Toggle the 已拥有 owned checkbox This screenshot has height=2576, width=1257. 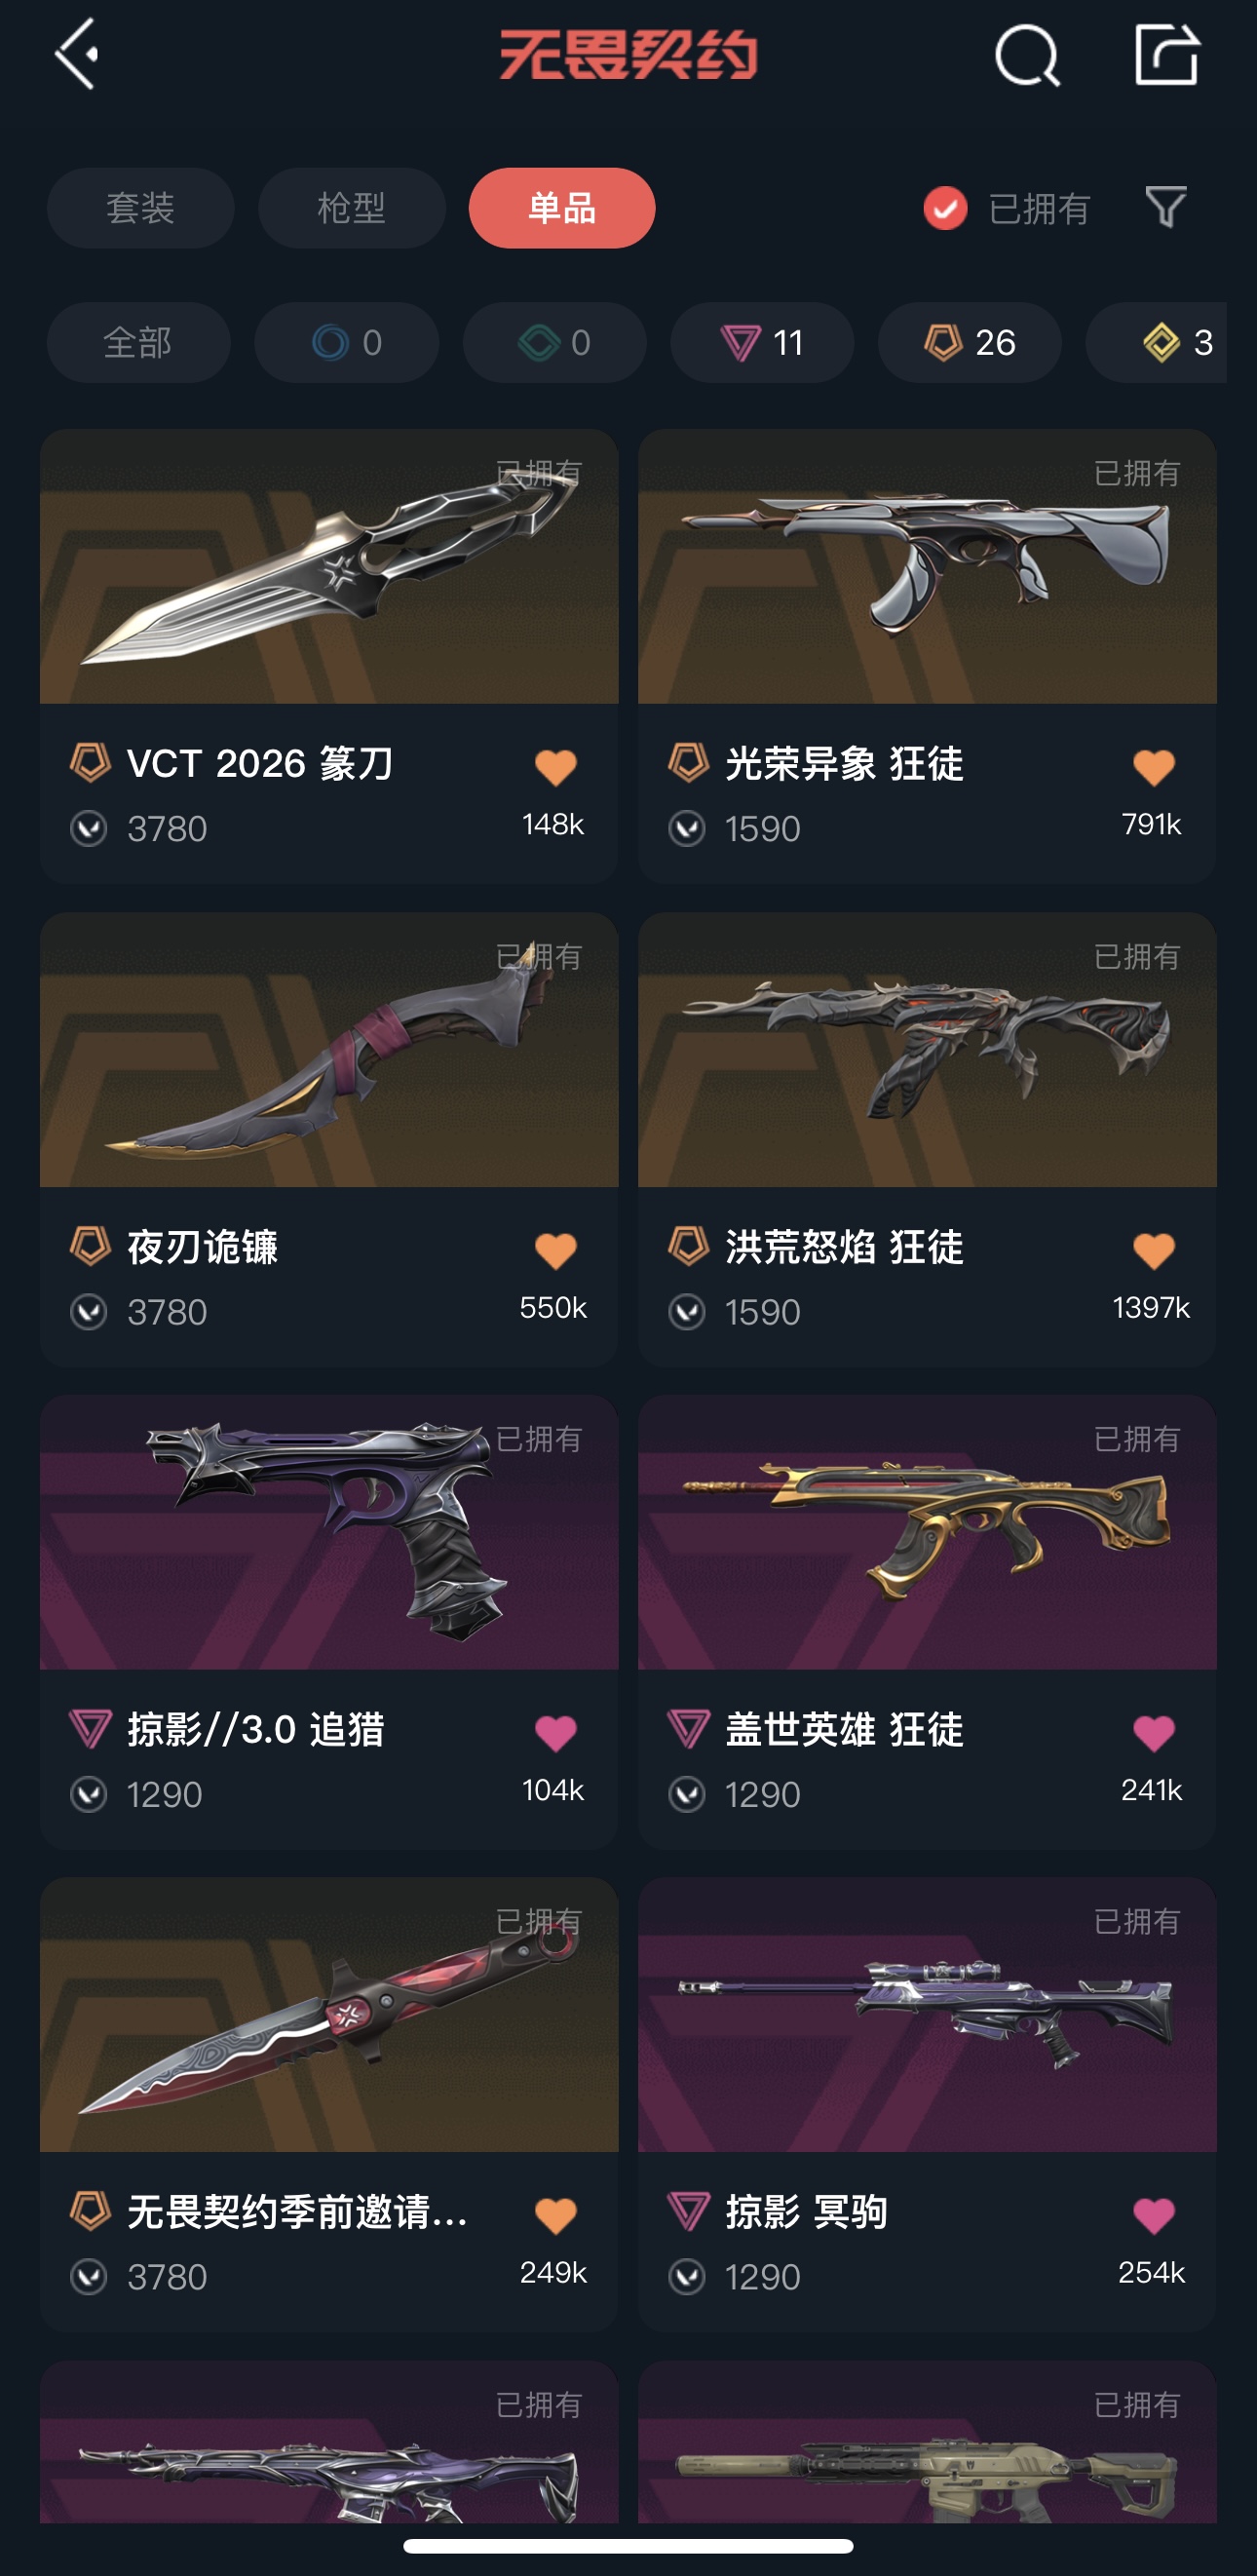945,208
